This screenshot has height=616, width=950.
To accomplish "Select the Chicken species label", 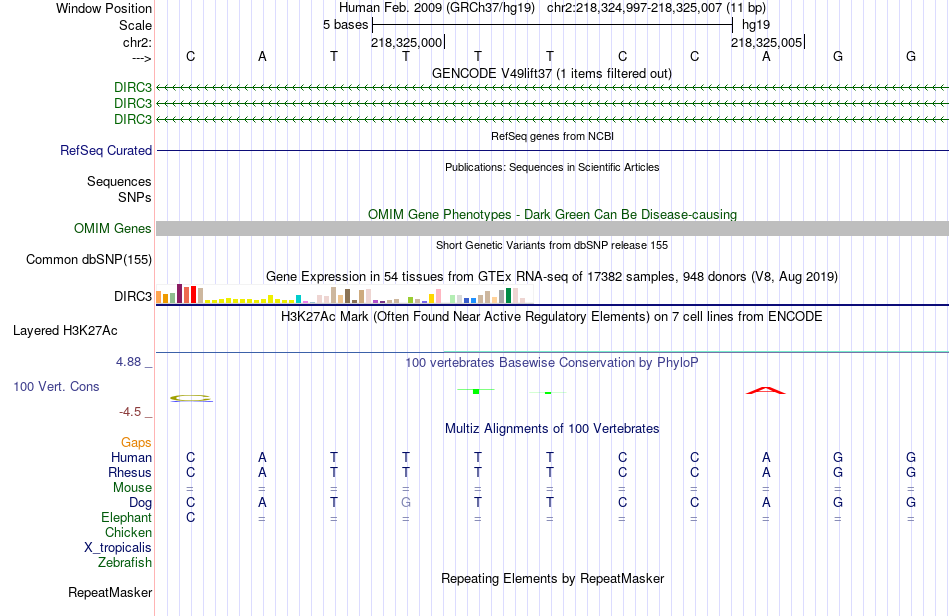I will click(128, 532).
